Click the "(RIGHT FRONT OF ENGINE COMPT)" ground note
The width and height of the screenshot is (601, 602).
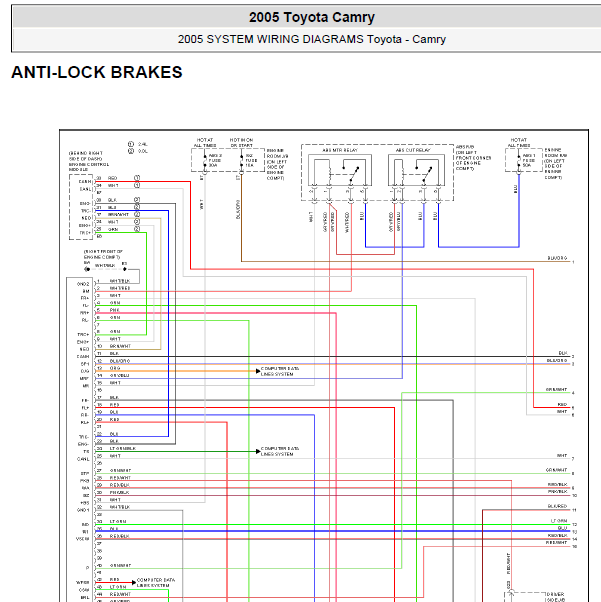click(103, 254)
